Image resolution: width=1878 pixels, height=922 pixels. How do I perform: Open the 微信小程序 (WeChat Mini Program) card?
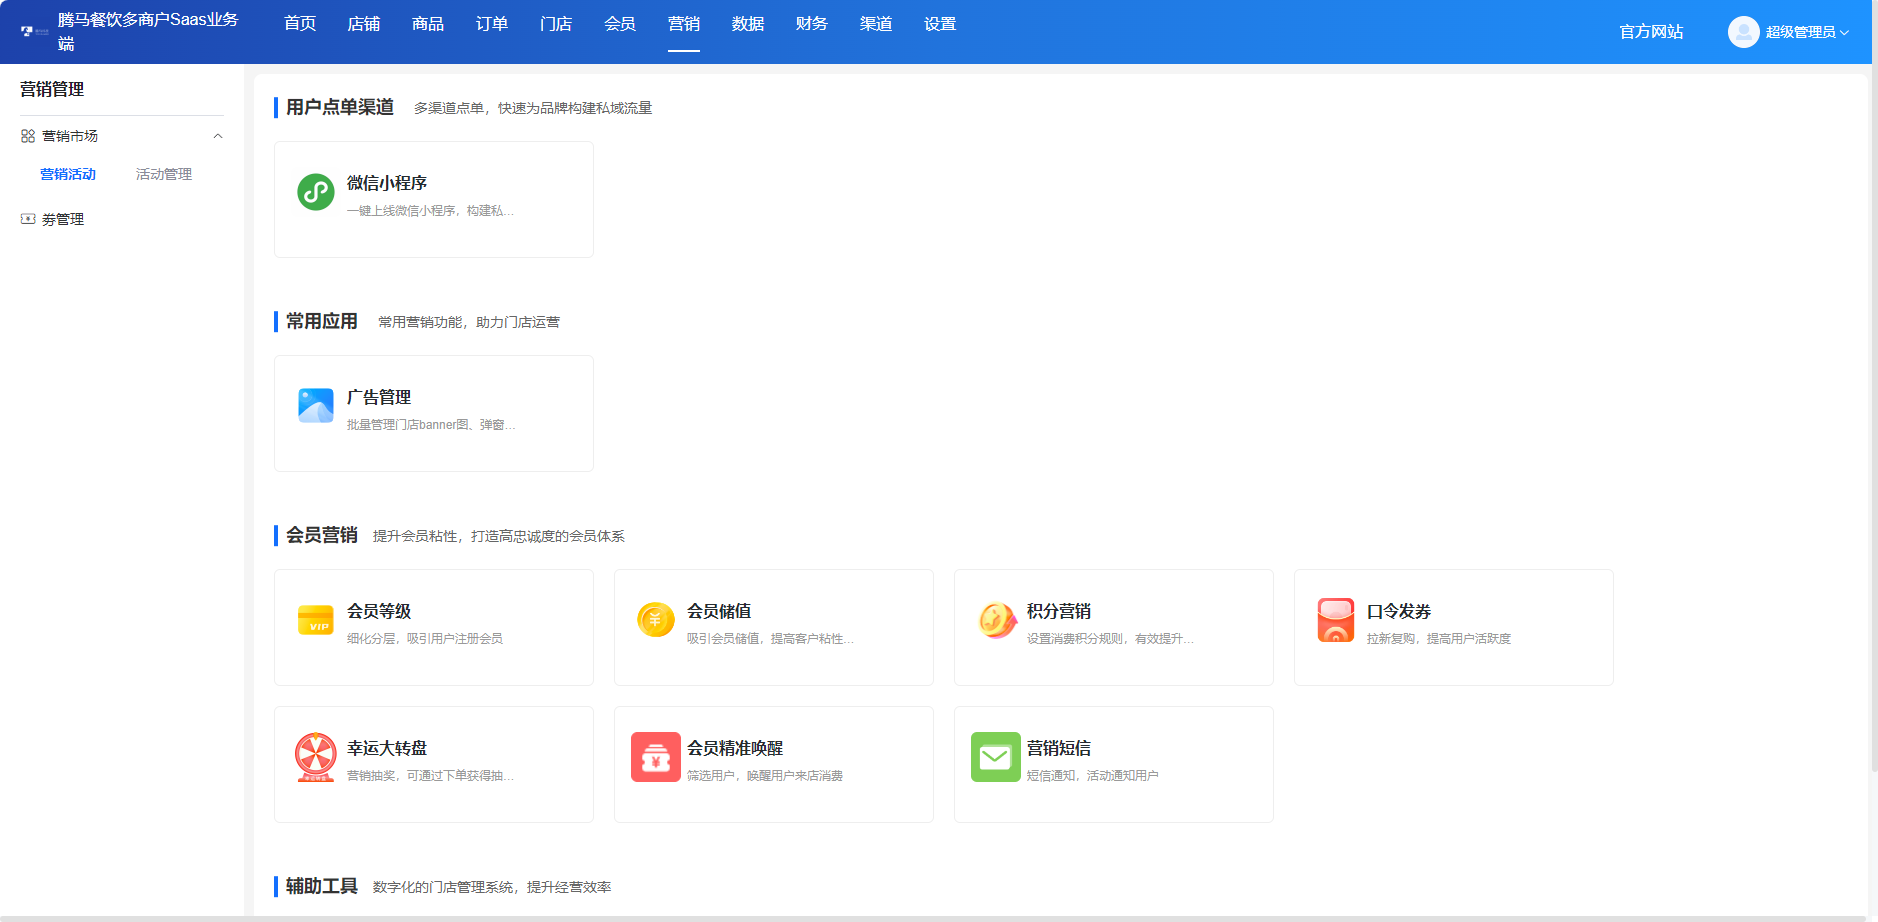(433, 198)
